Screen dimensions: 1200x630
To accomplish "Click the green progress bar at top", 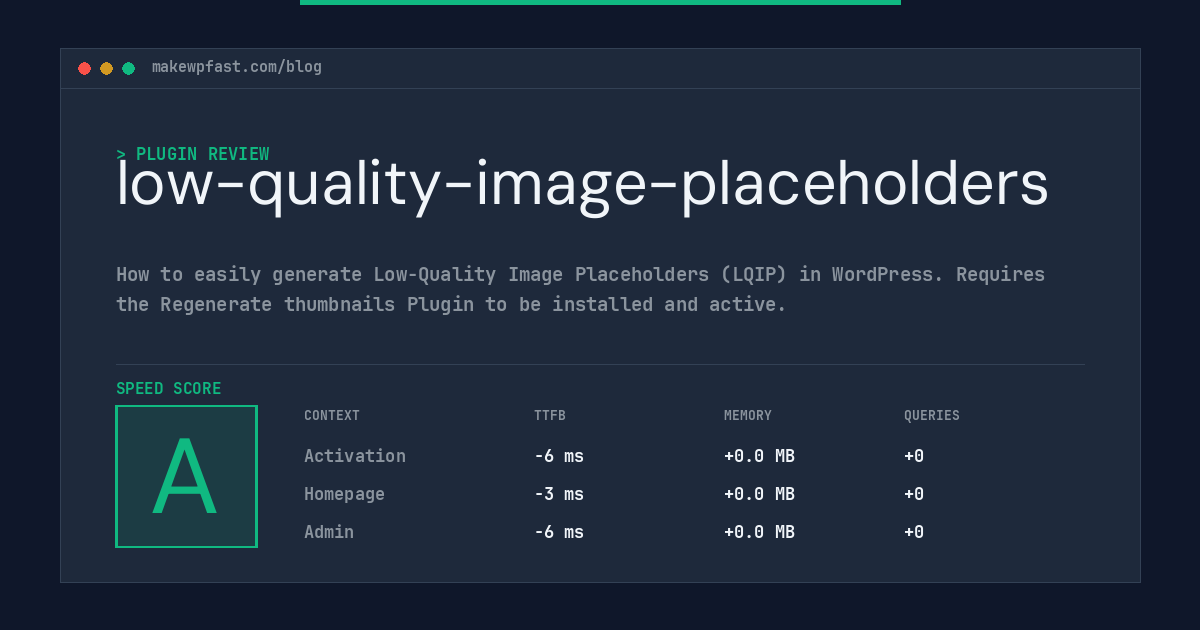I will pos(600,2).
